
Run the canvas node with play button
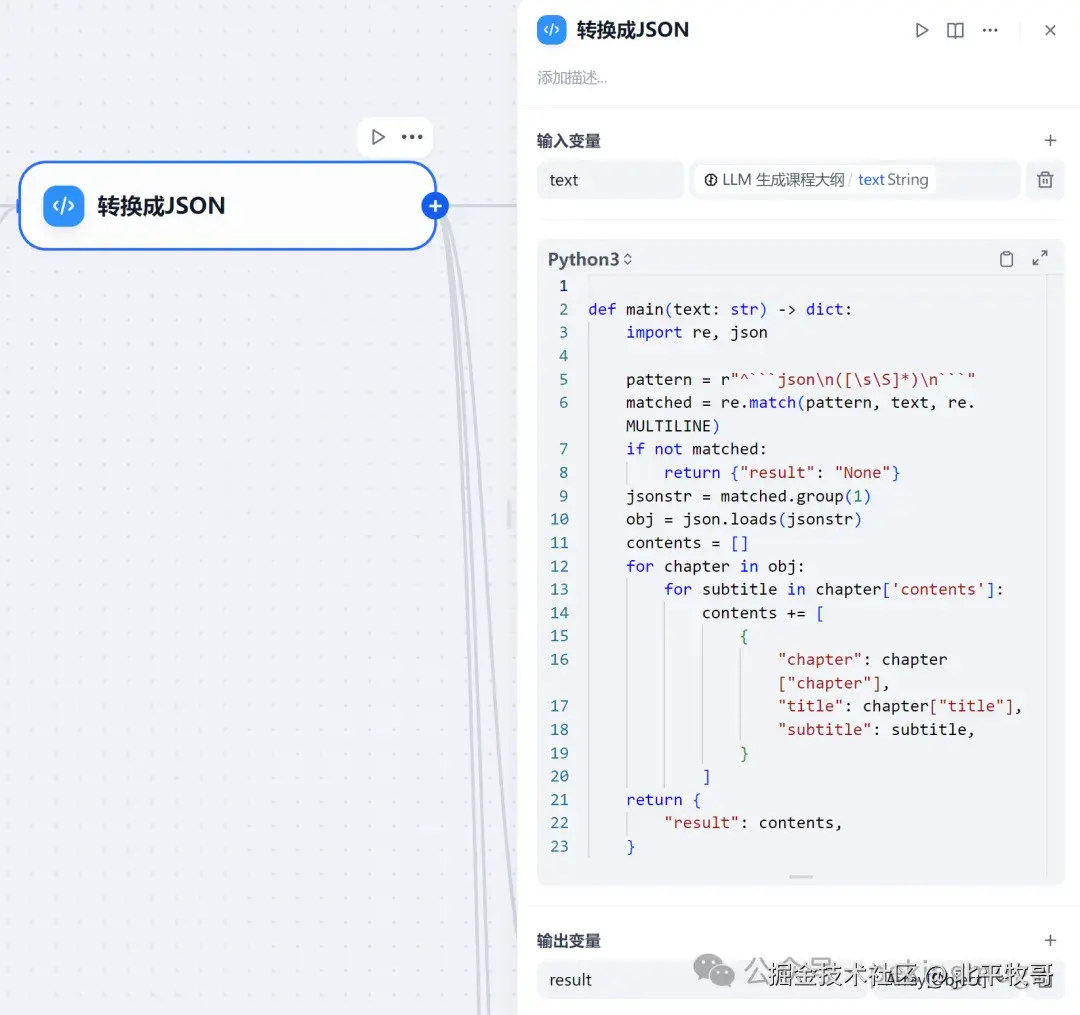pyautogui.click(x=377, y=136)
